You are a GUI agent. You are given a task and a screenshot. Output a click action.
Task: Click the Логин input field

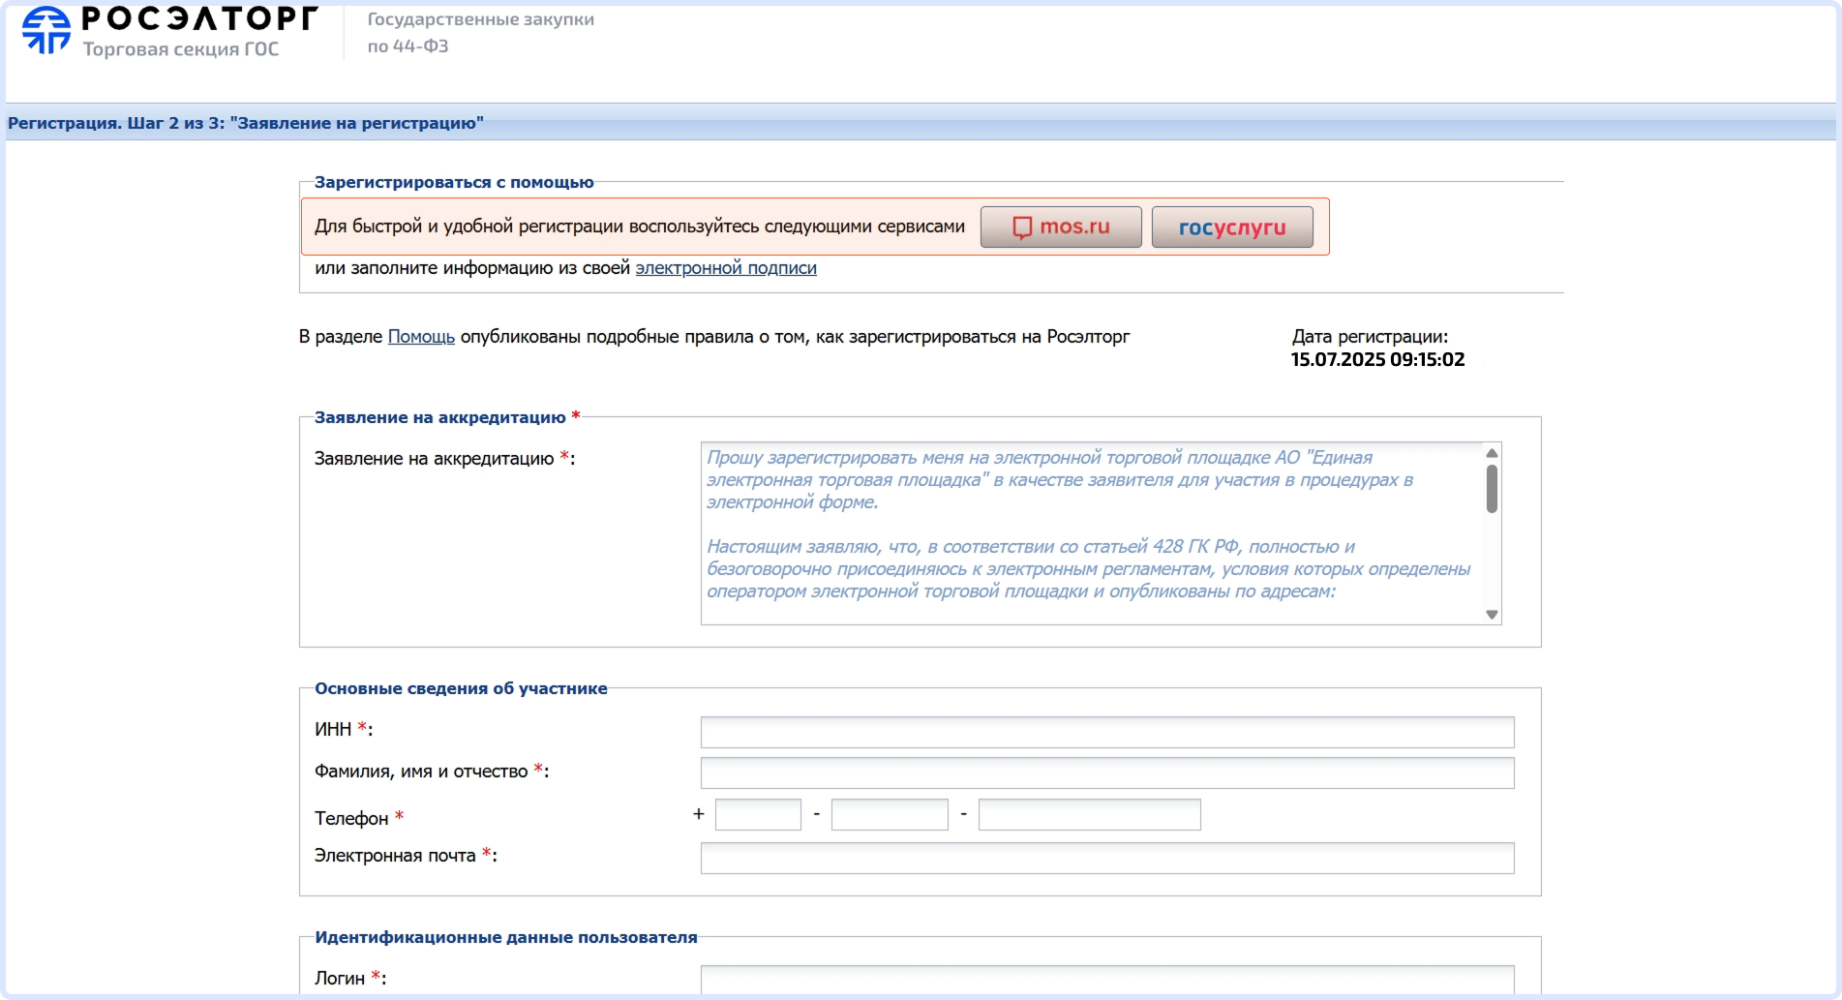1107,980
